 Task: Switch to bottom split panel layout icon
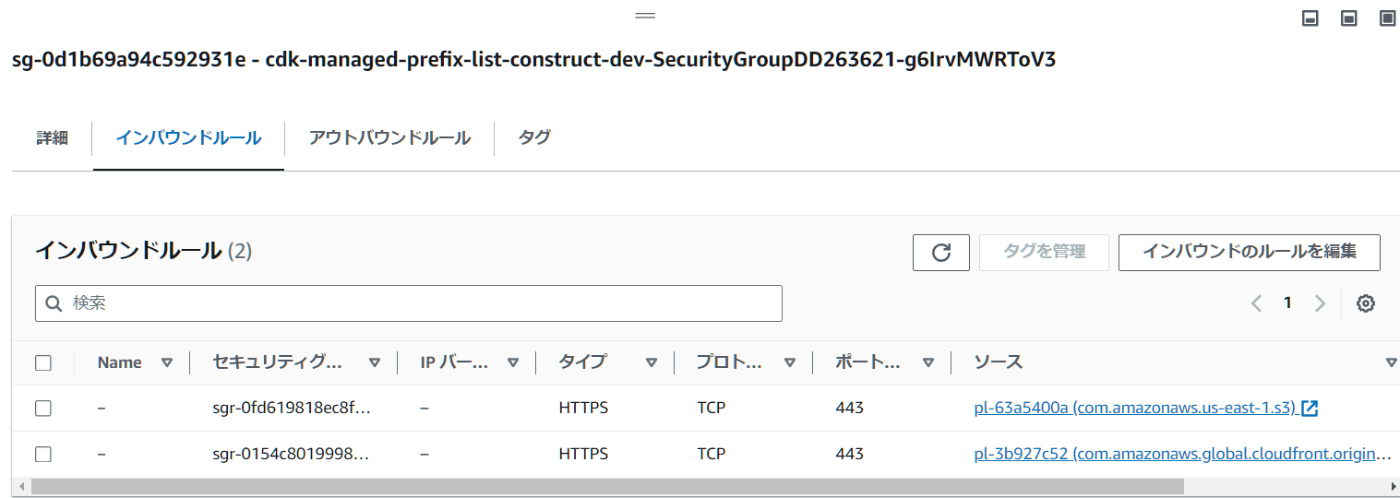pyautogui.click(x=1310, y=18)
